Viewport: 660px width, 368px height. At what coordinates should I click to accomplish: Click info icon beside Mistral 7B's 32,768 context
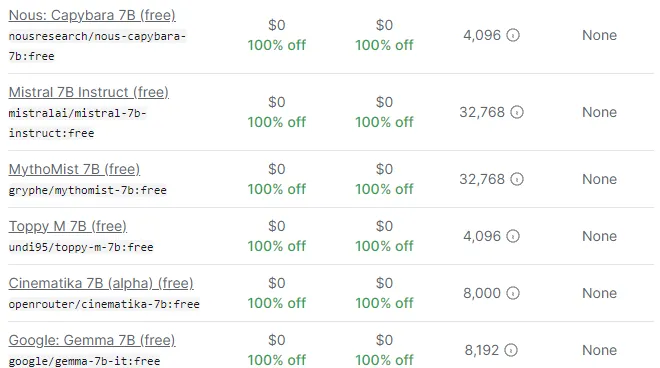[x=516, y=112]
